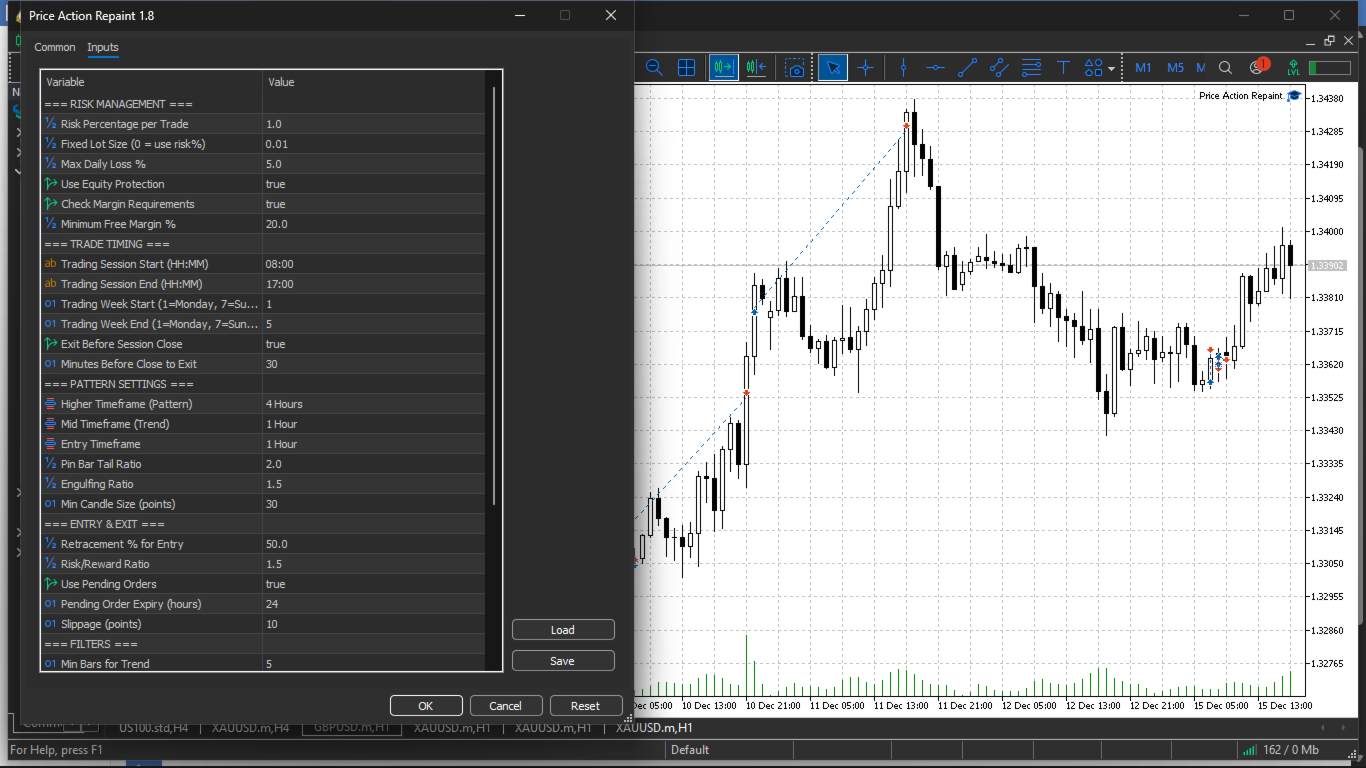Select the 'Min Bars for Trend' variable name
Viewport: 1366px width, 768px height.
click(105, 664)
